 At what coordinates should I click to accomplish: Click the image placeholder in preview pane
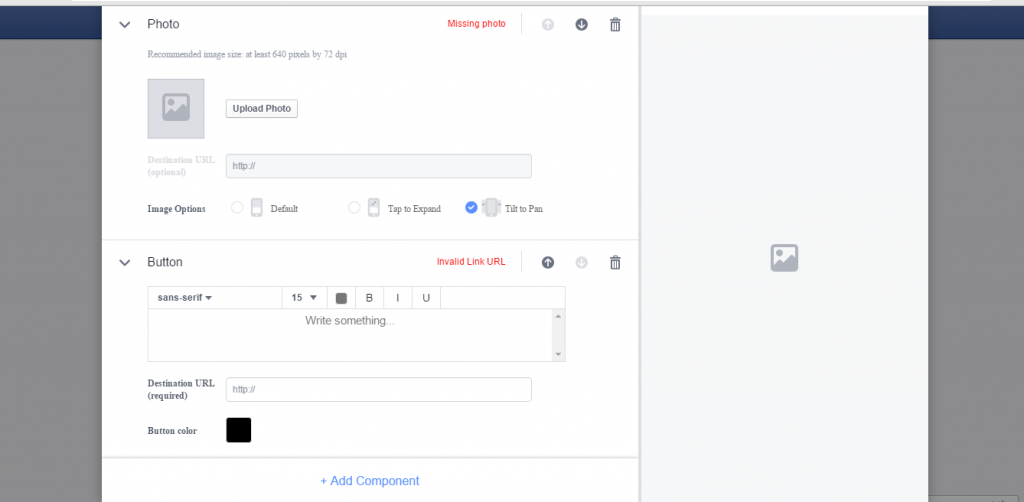(x=784, y=258)
